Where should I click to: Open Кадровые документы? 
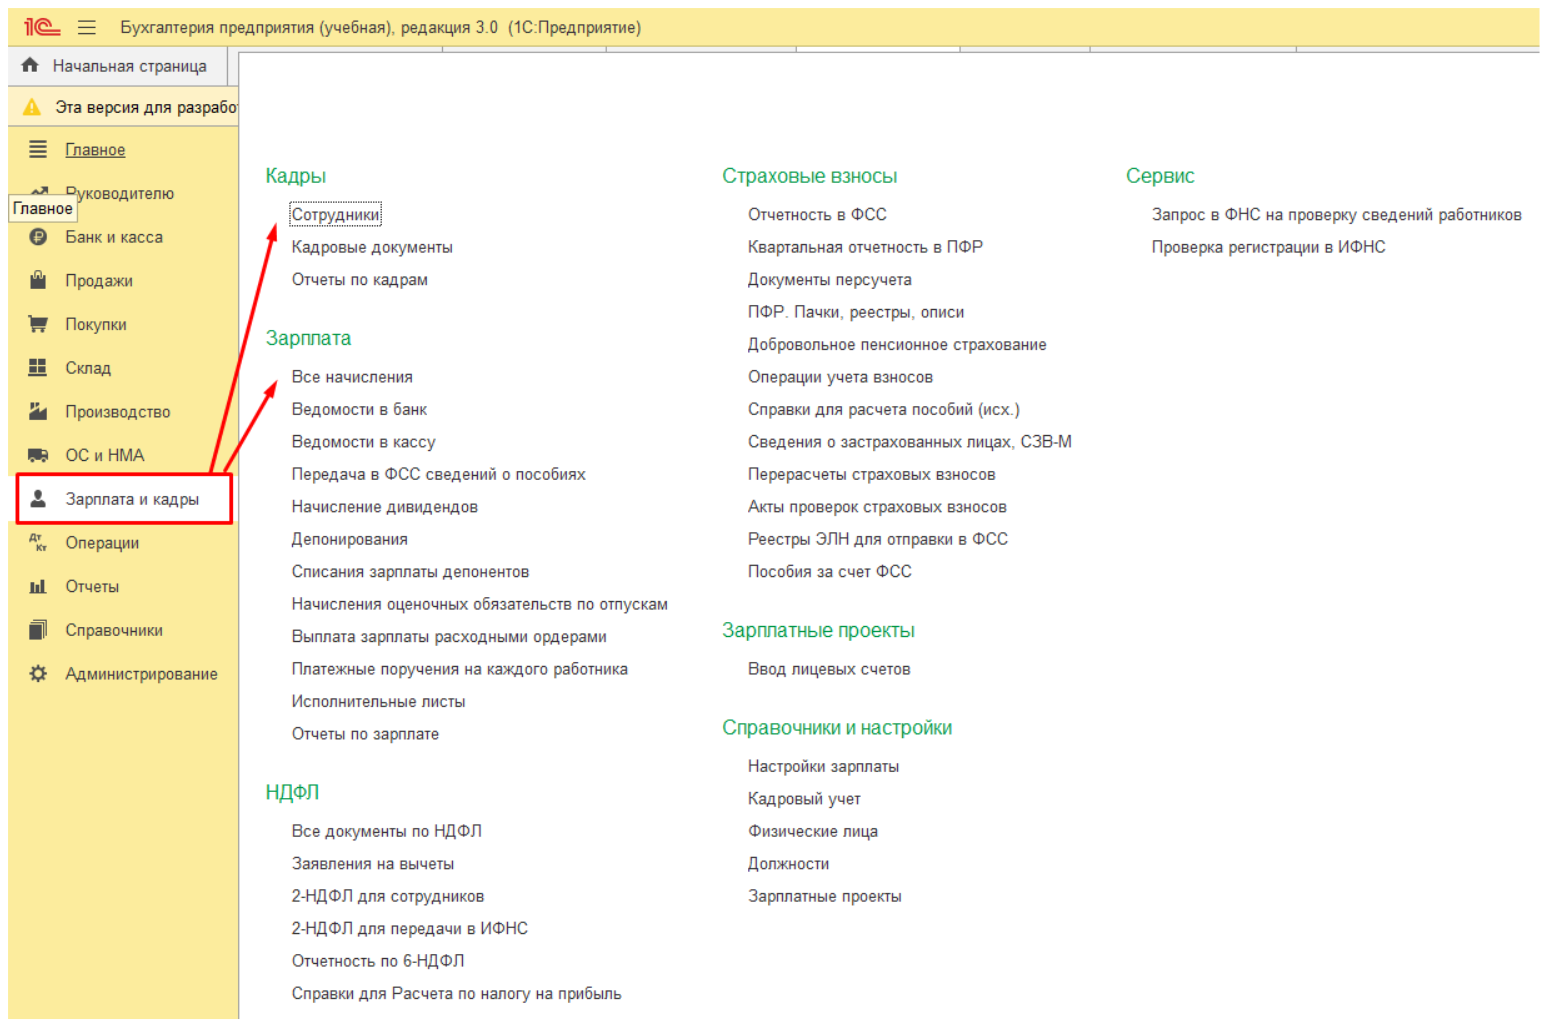tap(372, 247)
